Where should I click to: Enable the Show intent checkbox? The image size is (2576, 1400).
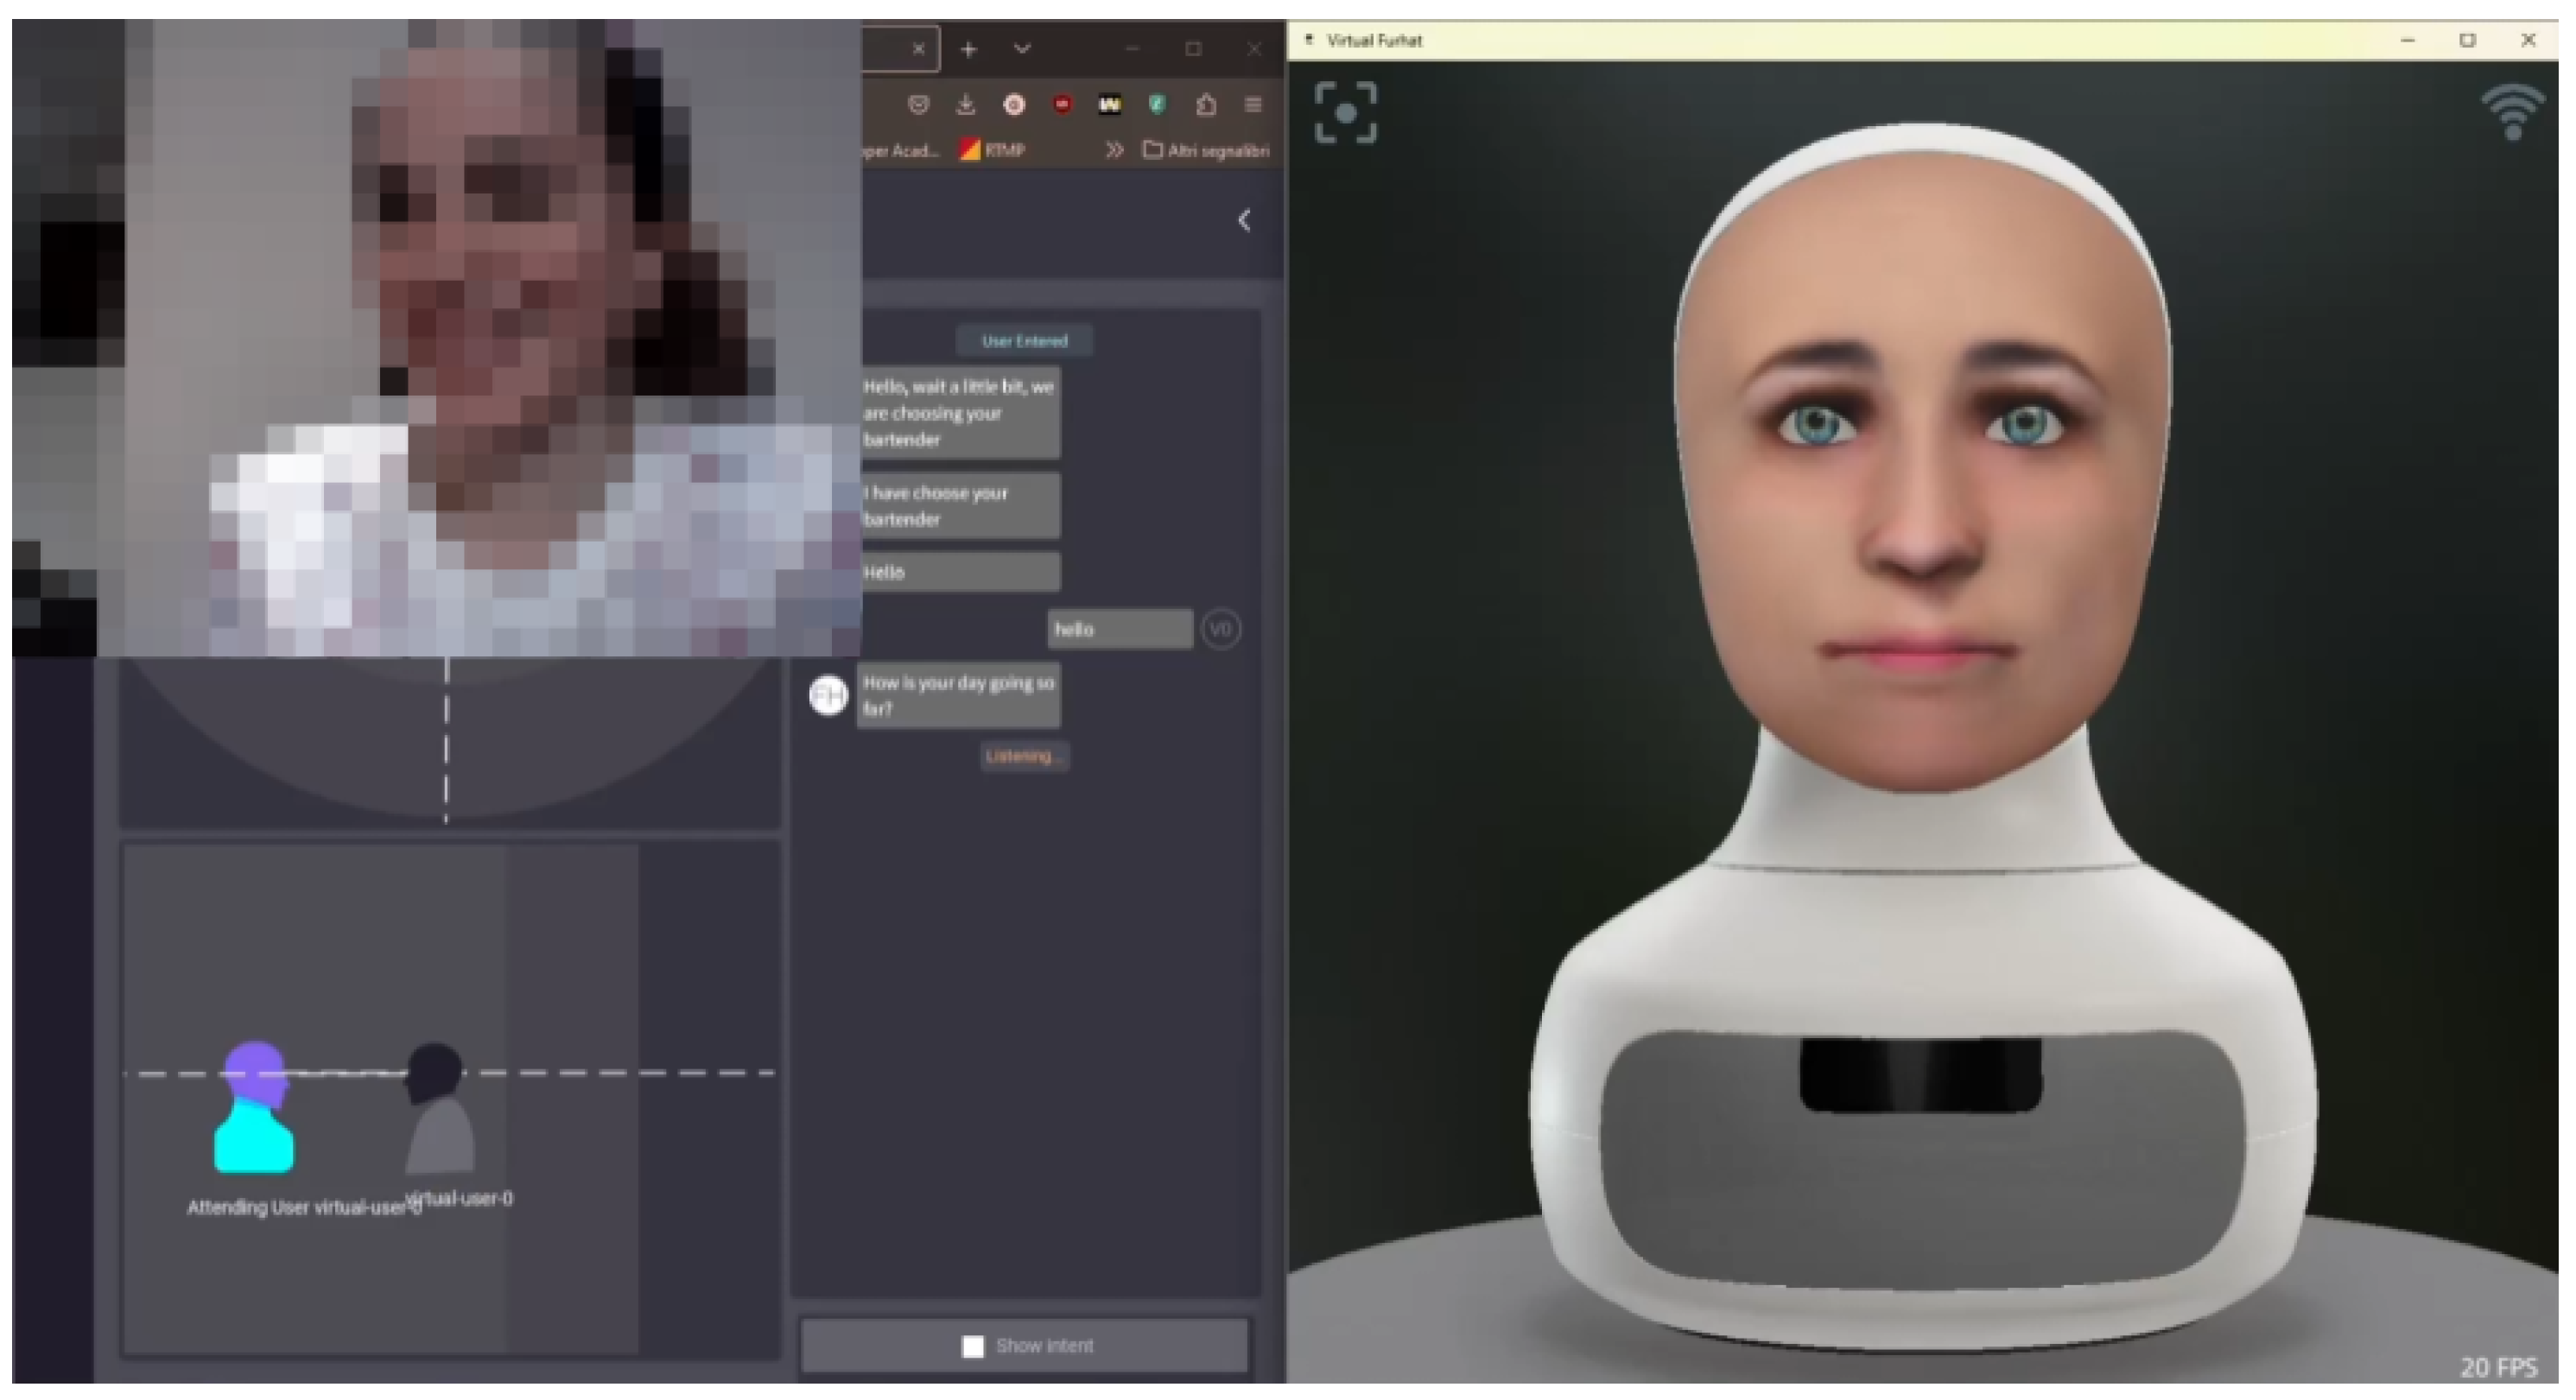[972, 1347]
